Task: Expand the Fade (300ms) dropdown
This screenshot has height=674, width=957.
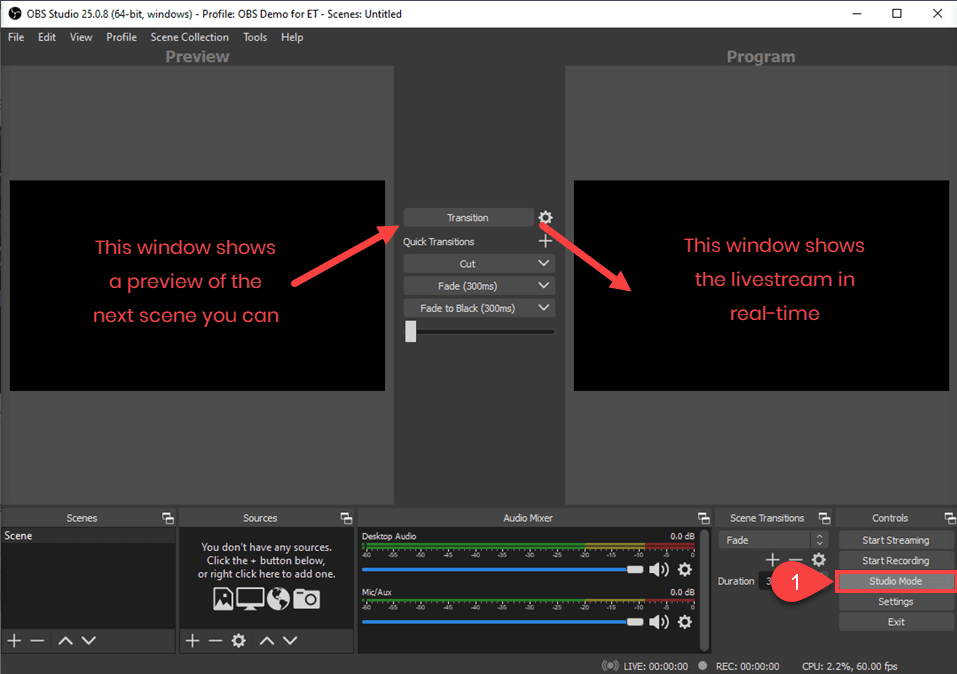Action: [478, 285]
